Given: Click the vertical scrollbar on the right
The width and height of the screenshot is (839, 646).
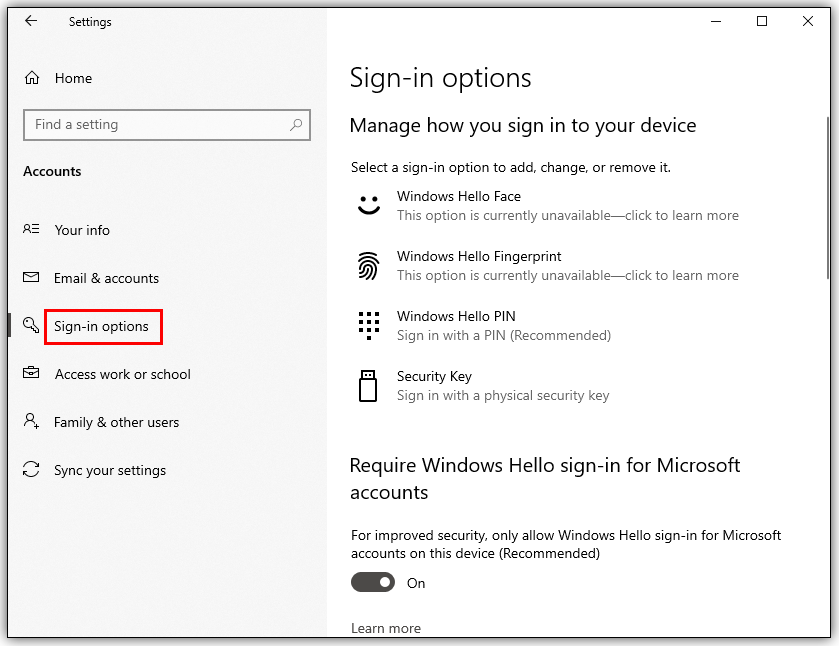Looking at the screenshot, I should click(827, 198).
